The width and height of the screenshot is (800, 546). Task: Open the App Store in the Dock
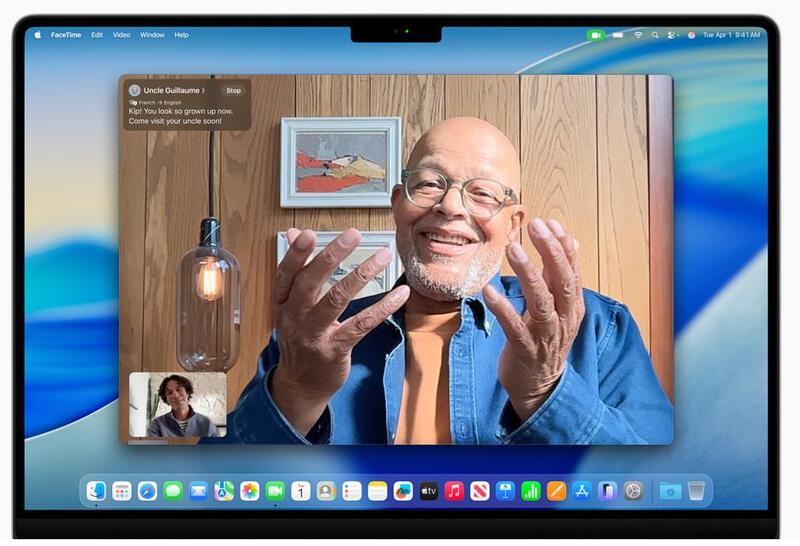pyautogui.click(x=582, y=491)
